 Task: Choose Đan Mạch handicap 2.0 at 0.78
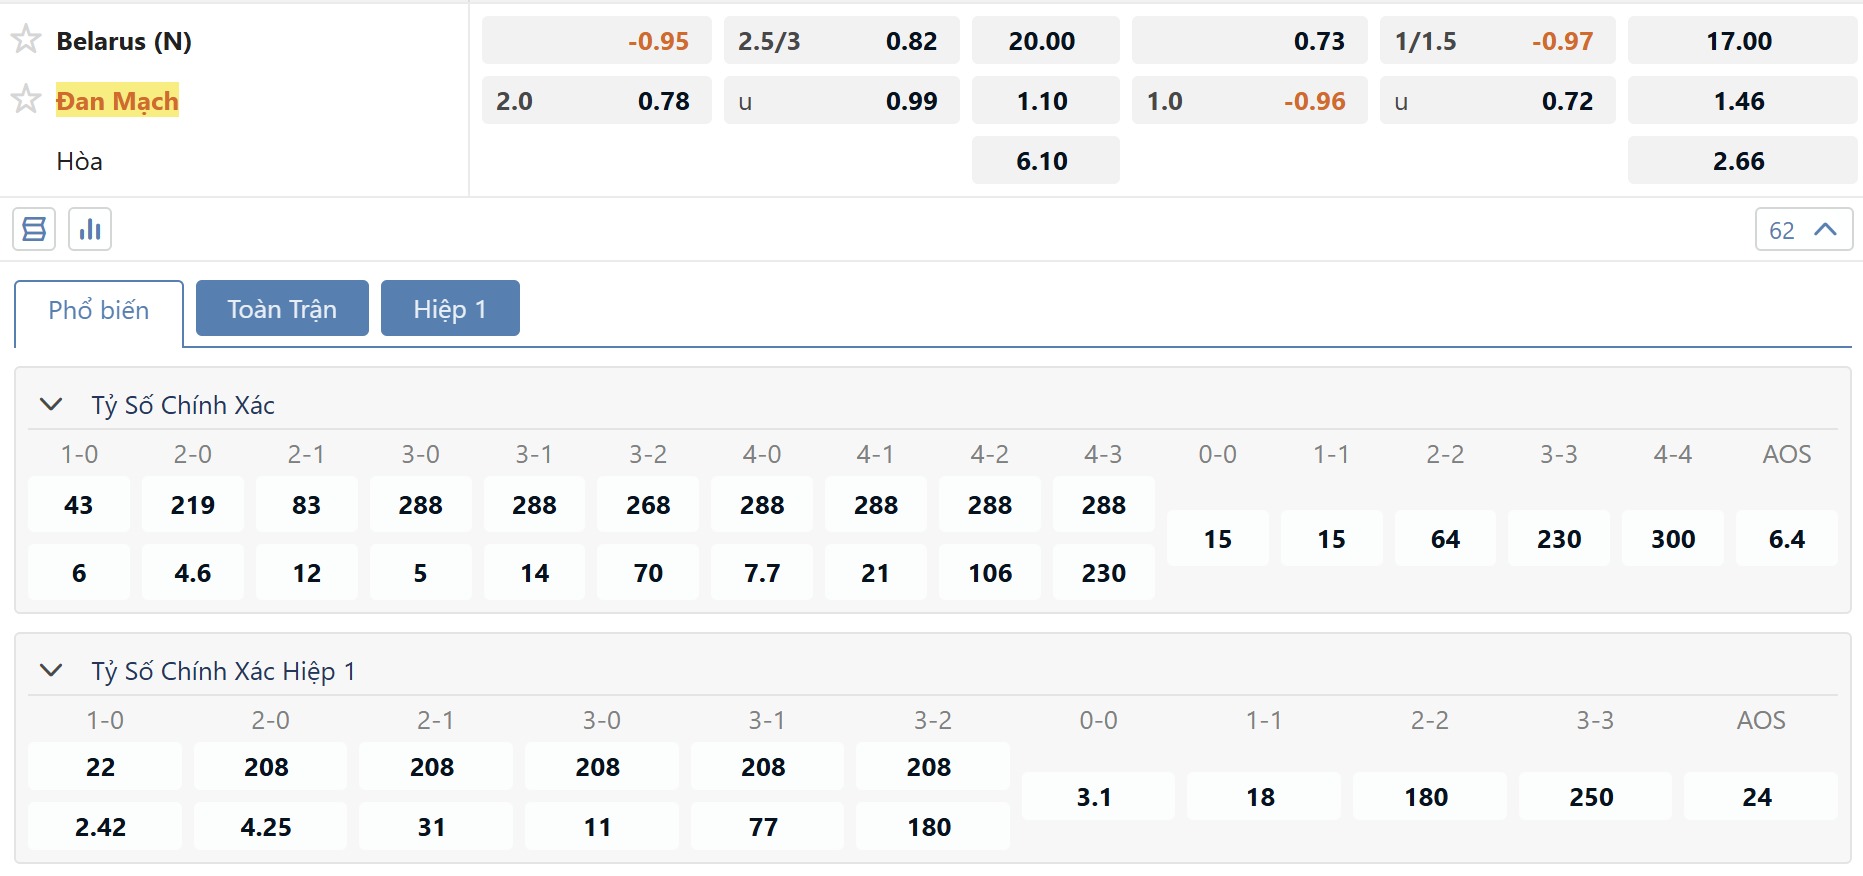(x=596, y=101)
